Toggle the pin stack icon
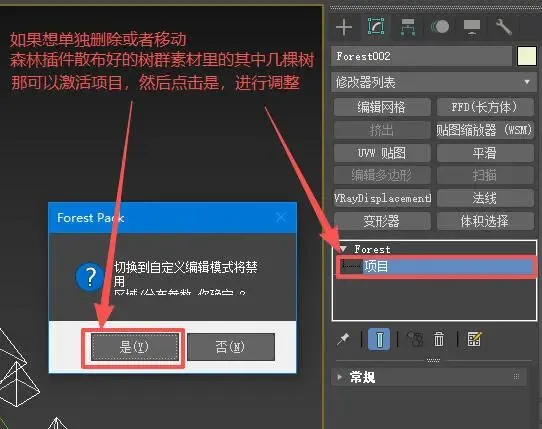 [x=343, y=339]
